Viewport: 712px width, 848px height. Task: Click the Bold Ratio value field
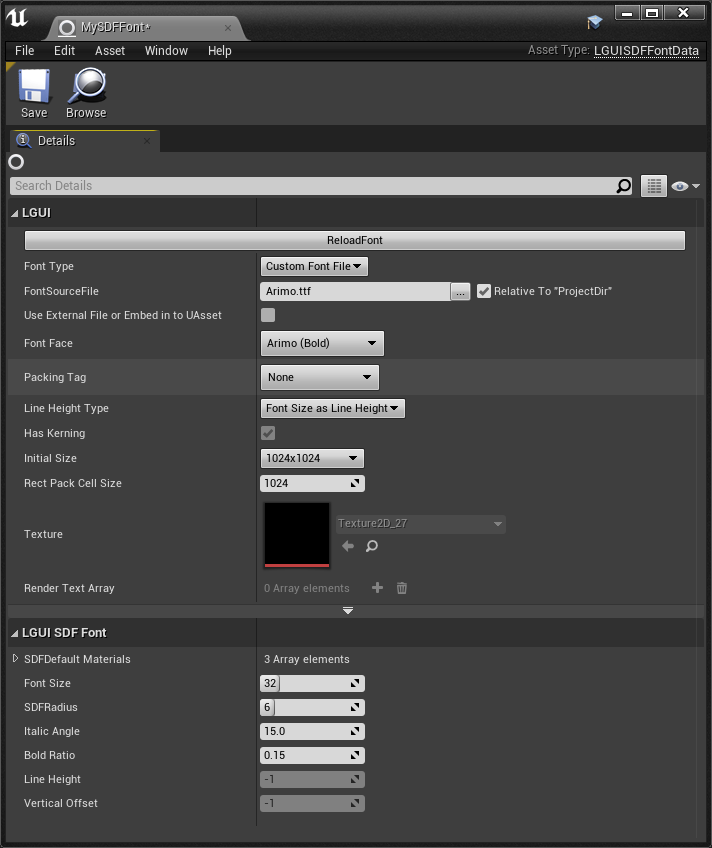(x=312, y=755)
